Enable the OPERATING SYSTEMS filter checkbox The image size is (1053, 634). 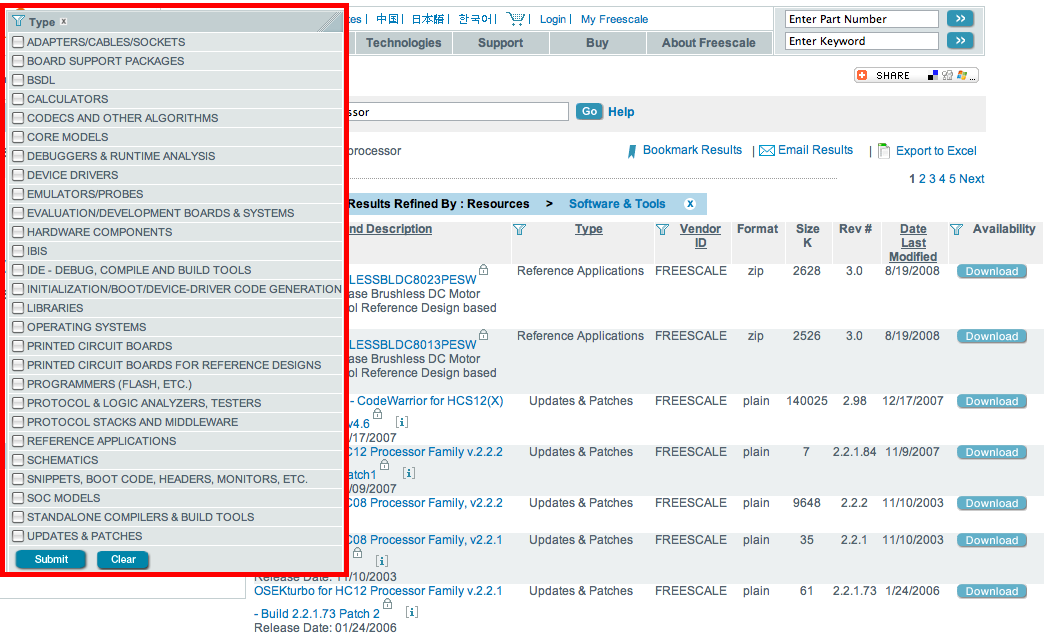click(18, 327)
